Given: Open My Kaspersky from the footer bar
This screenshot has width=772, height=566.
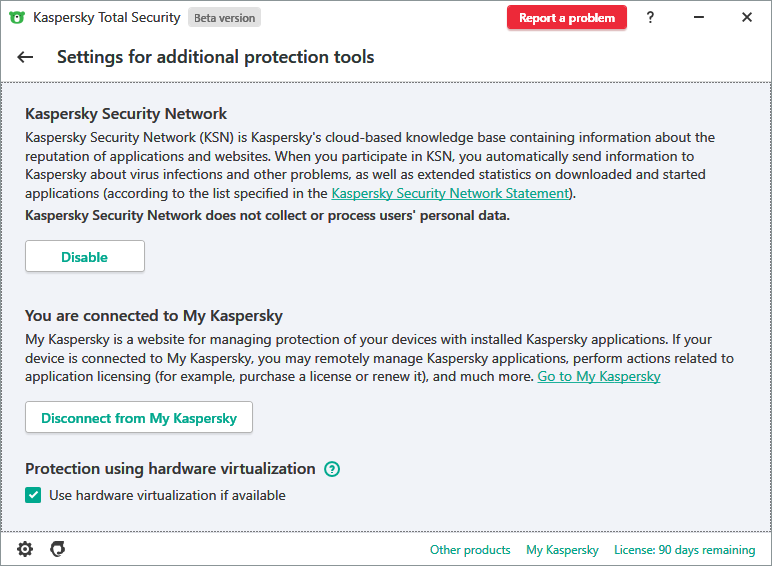Looking at the screenshot, I should coord(562,550).
